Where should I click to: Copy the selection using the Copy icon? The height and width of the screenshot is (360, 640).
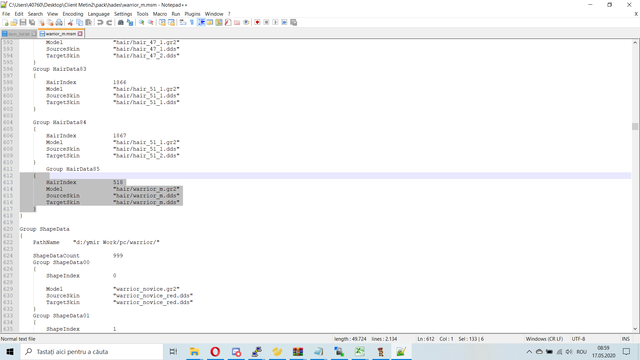pyautogui.click(x=80, y=22)
